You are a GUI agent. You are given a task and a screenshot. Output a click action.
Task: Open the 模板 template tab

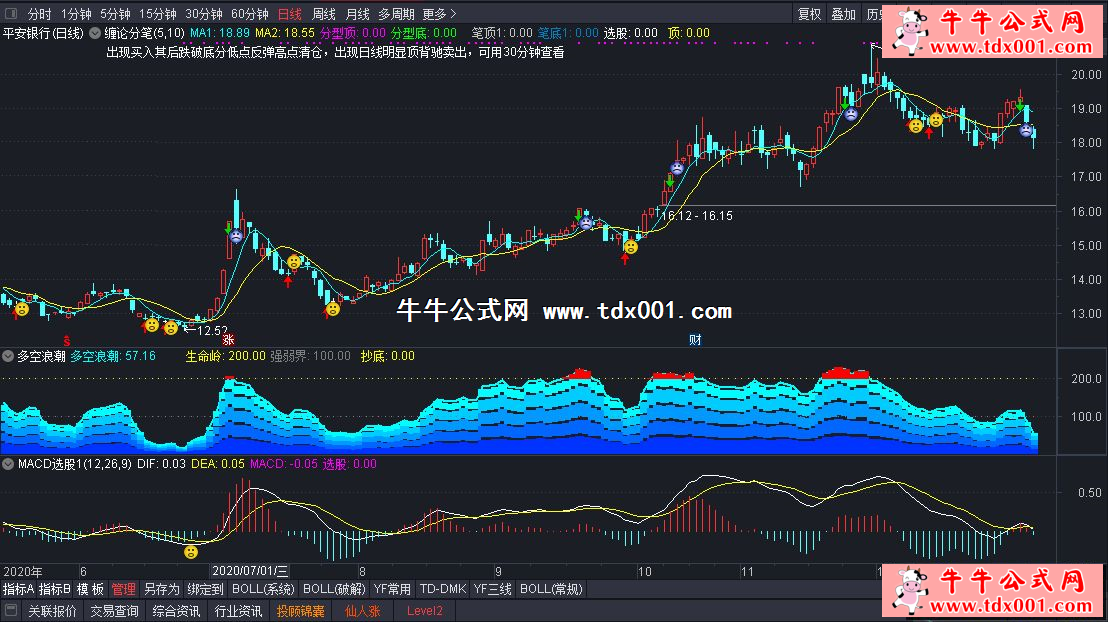(x=90, y=589)
